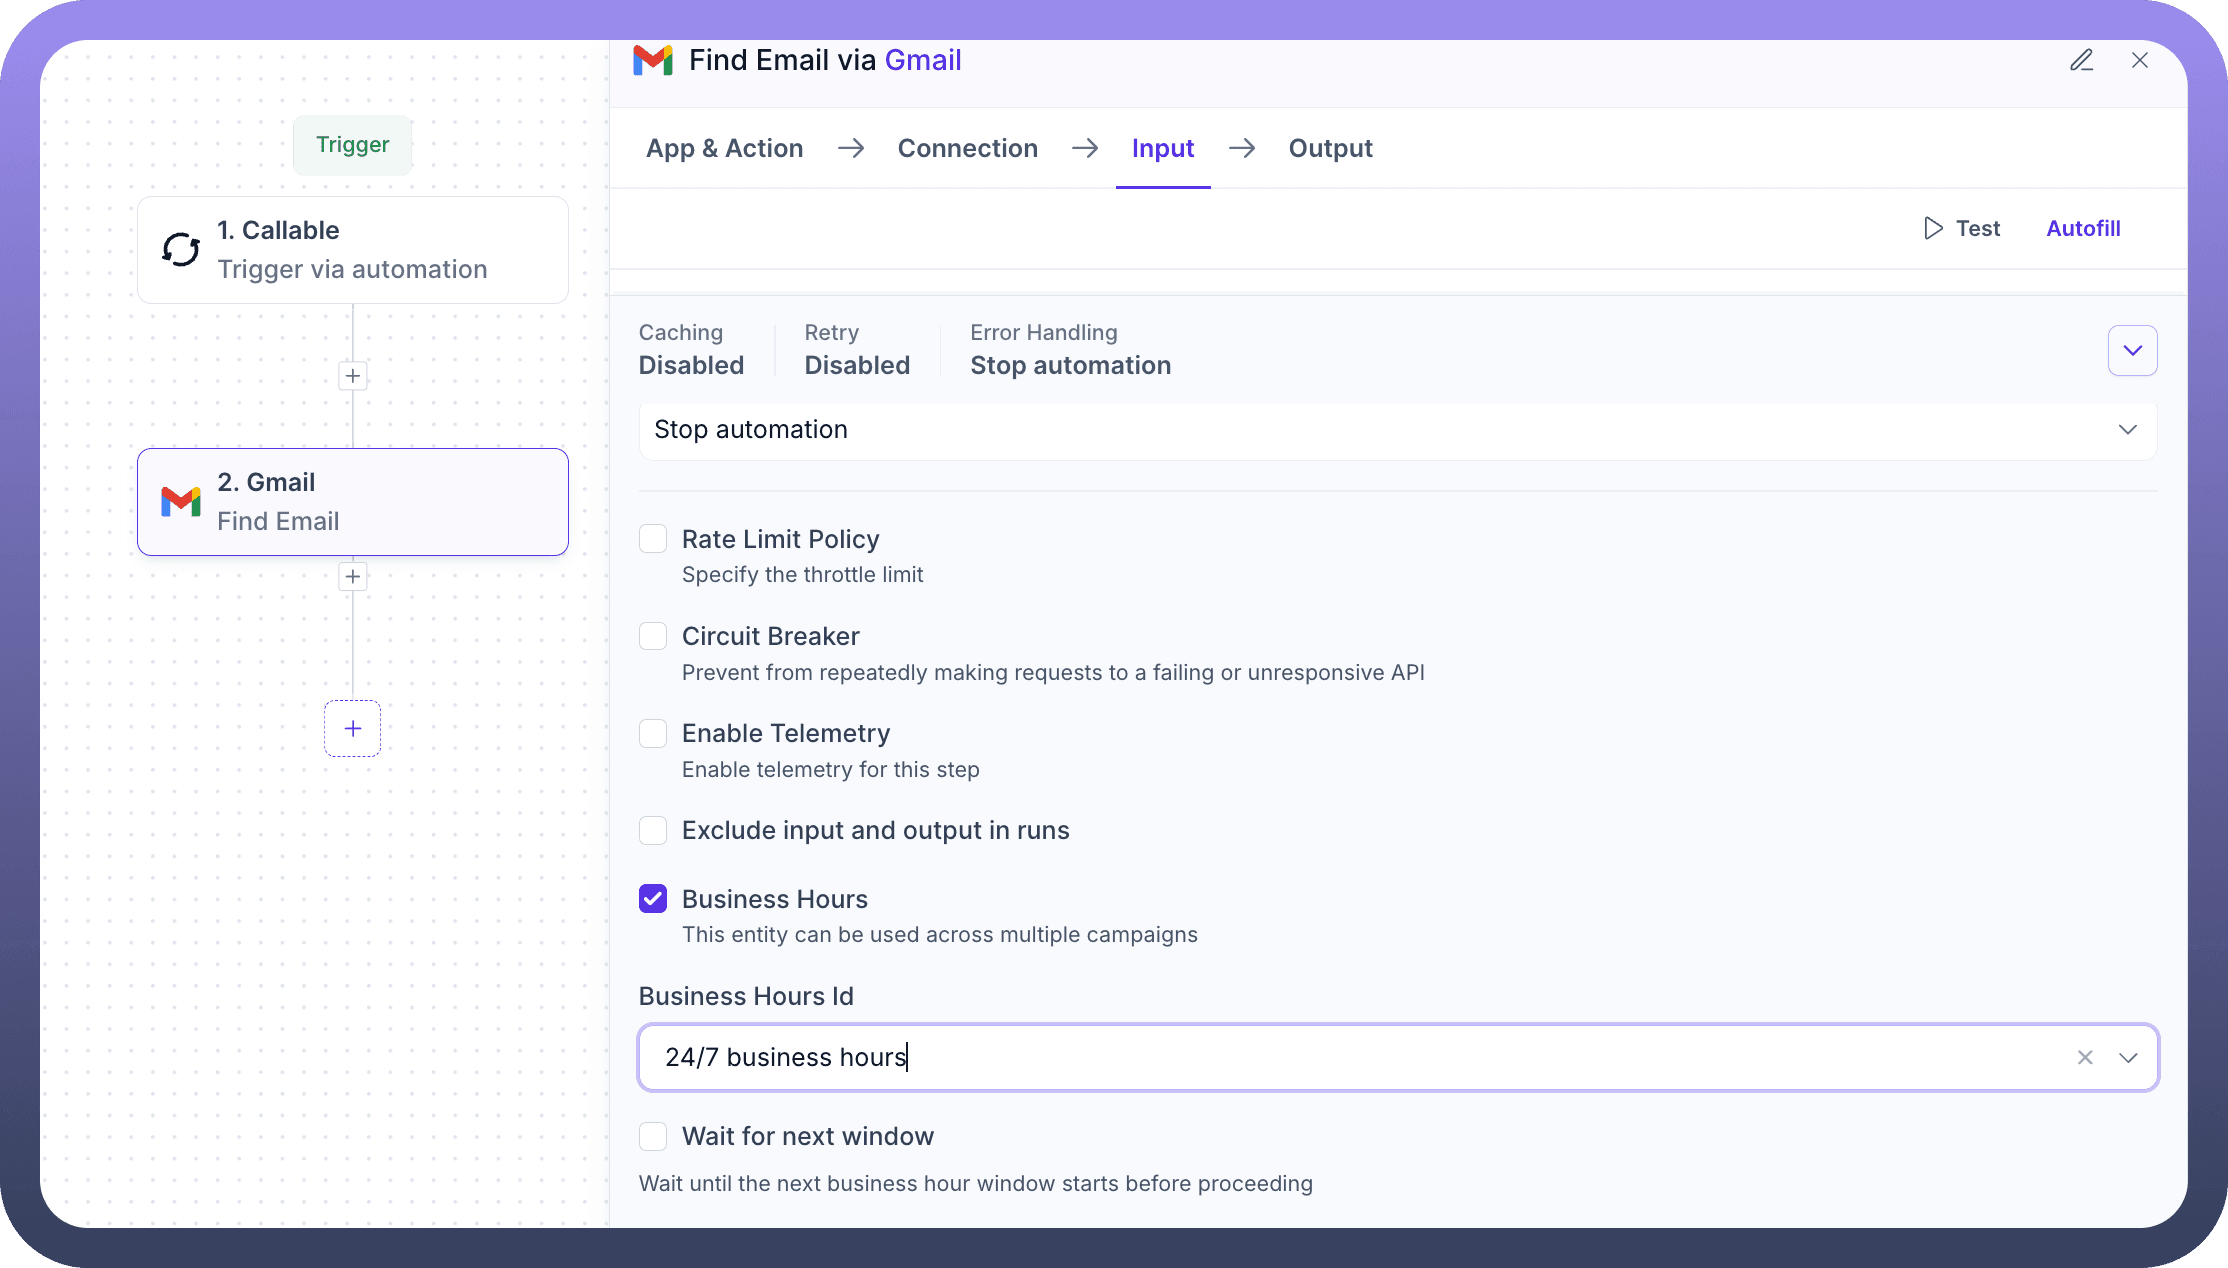
Task: Tick the Wait for next window checkbox
Action: pyautogui.click(x=653, y=1136)
